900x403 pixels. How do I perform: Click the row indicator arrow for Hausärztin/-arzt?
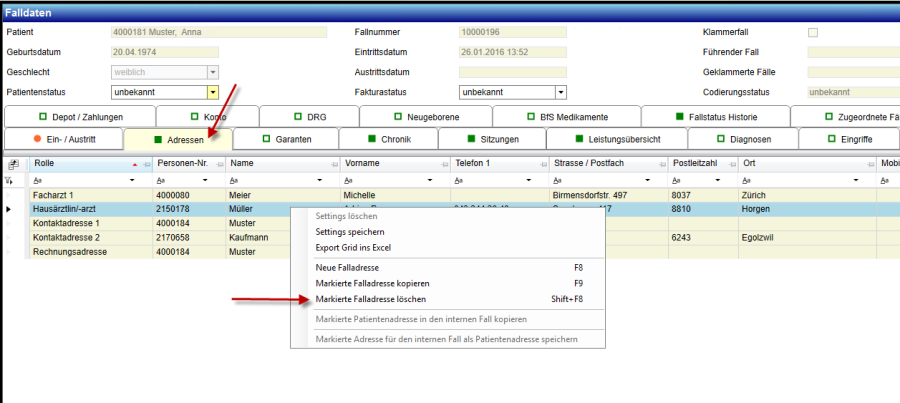click(x=10, y=209)
